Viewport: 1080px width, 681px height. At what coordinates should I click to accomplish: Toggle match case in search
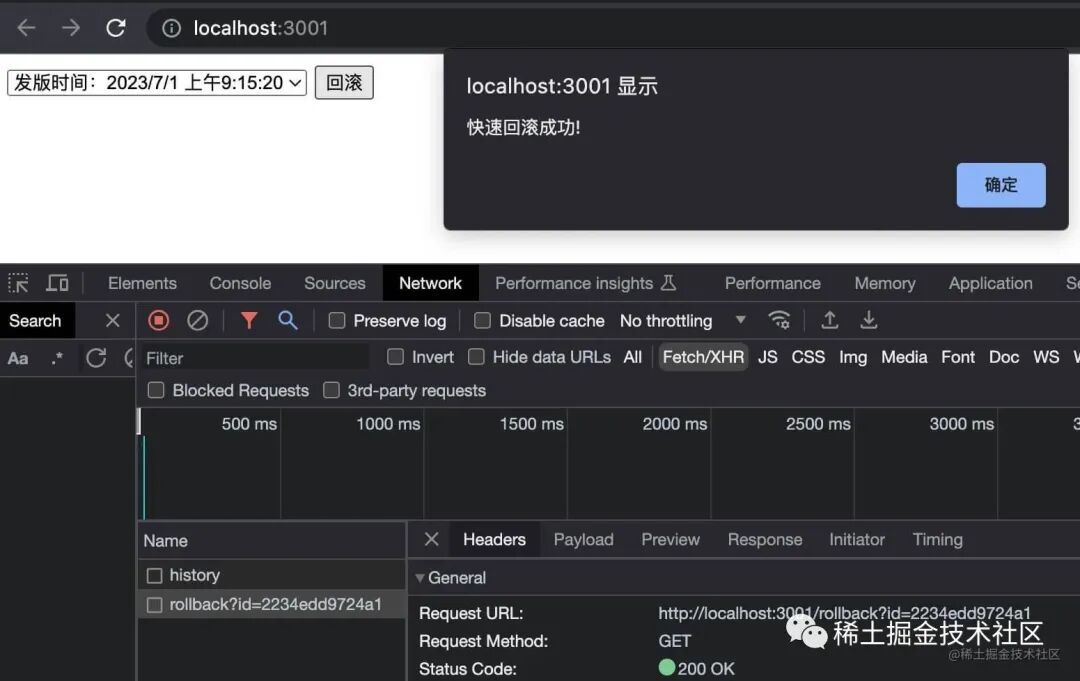(18, 358)
